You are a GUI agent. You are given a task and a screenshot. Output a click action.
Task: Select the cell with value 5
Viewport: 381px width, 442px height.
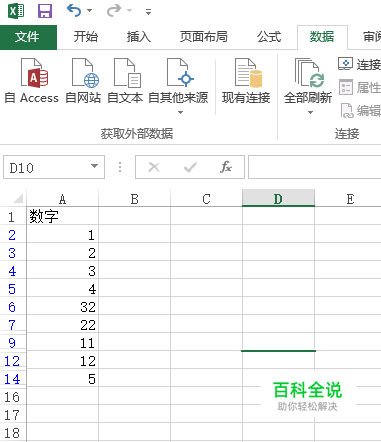[x=62, y=379]
